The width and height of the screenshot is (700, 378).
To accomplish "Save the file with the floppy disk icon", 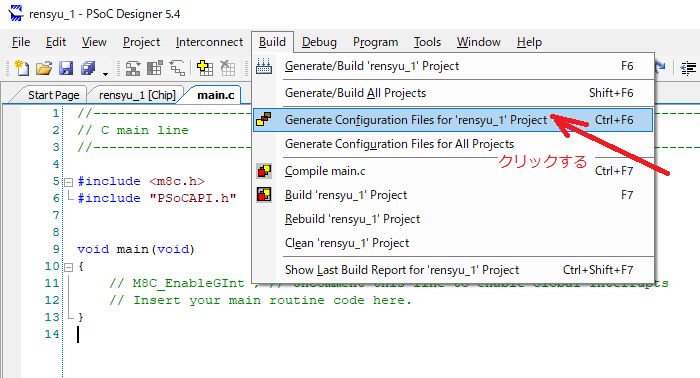I will pos(66,68).
